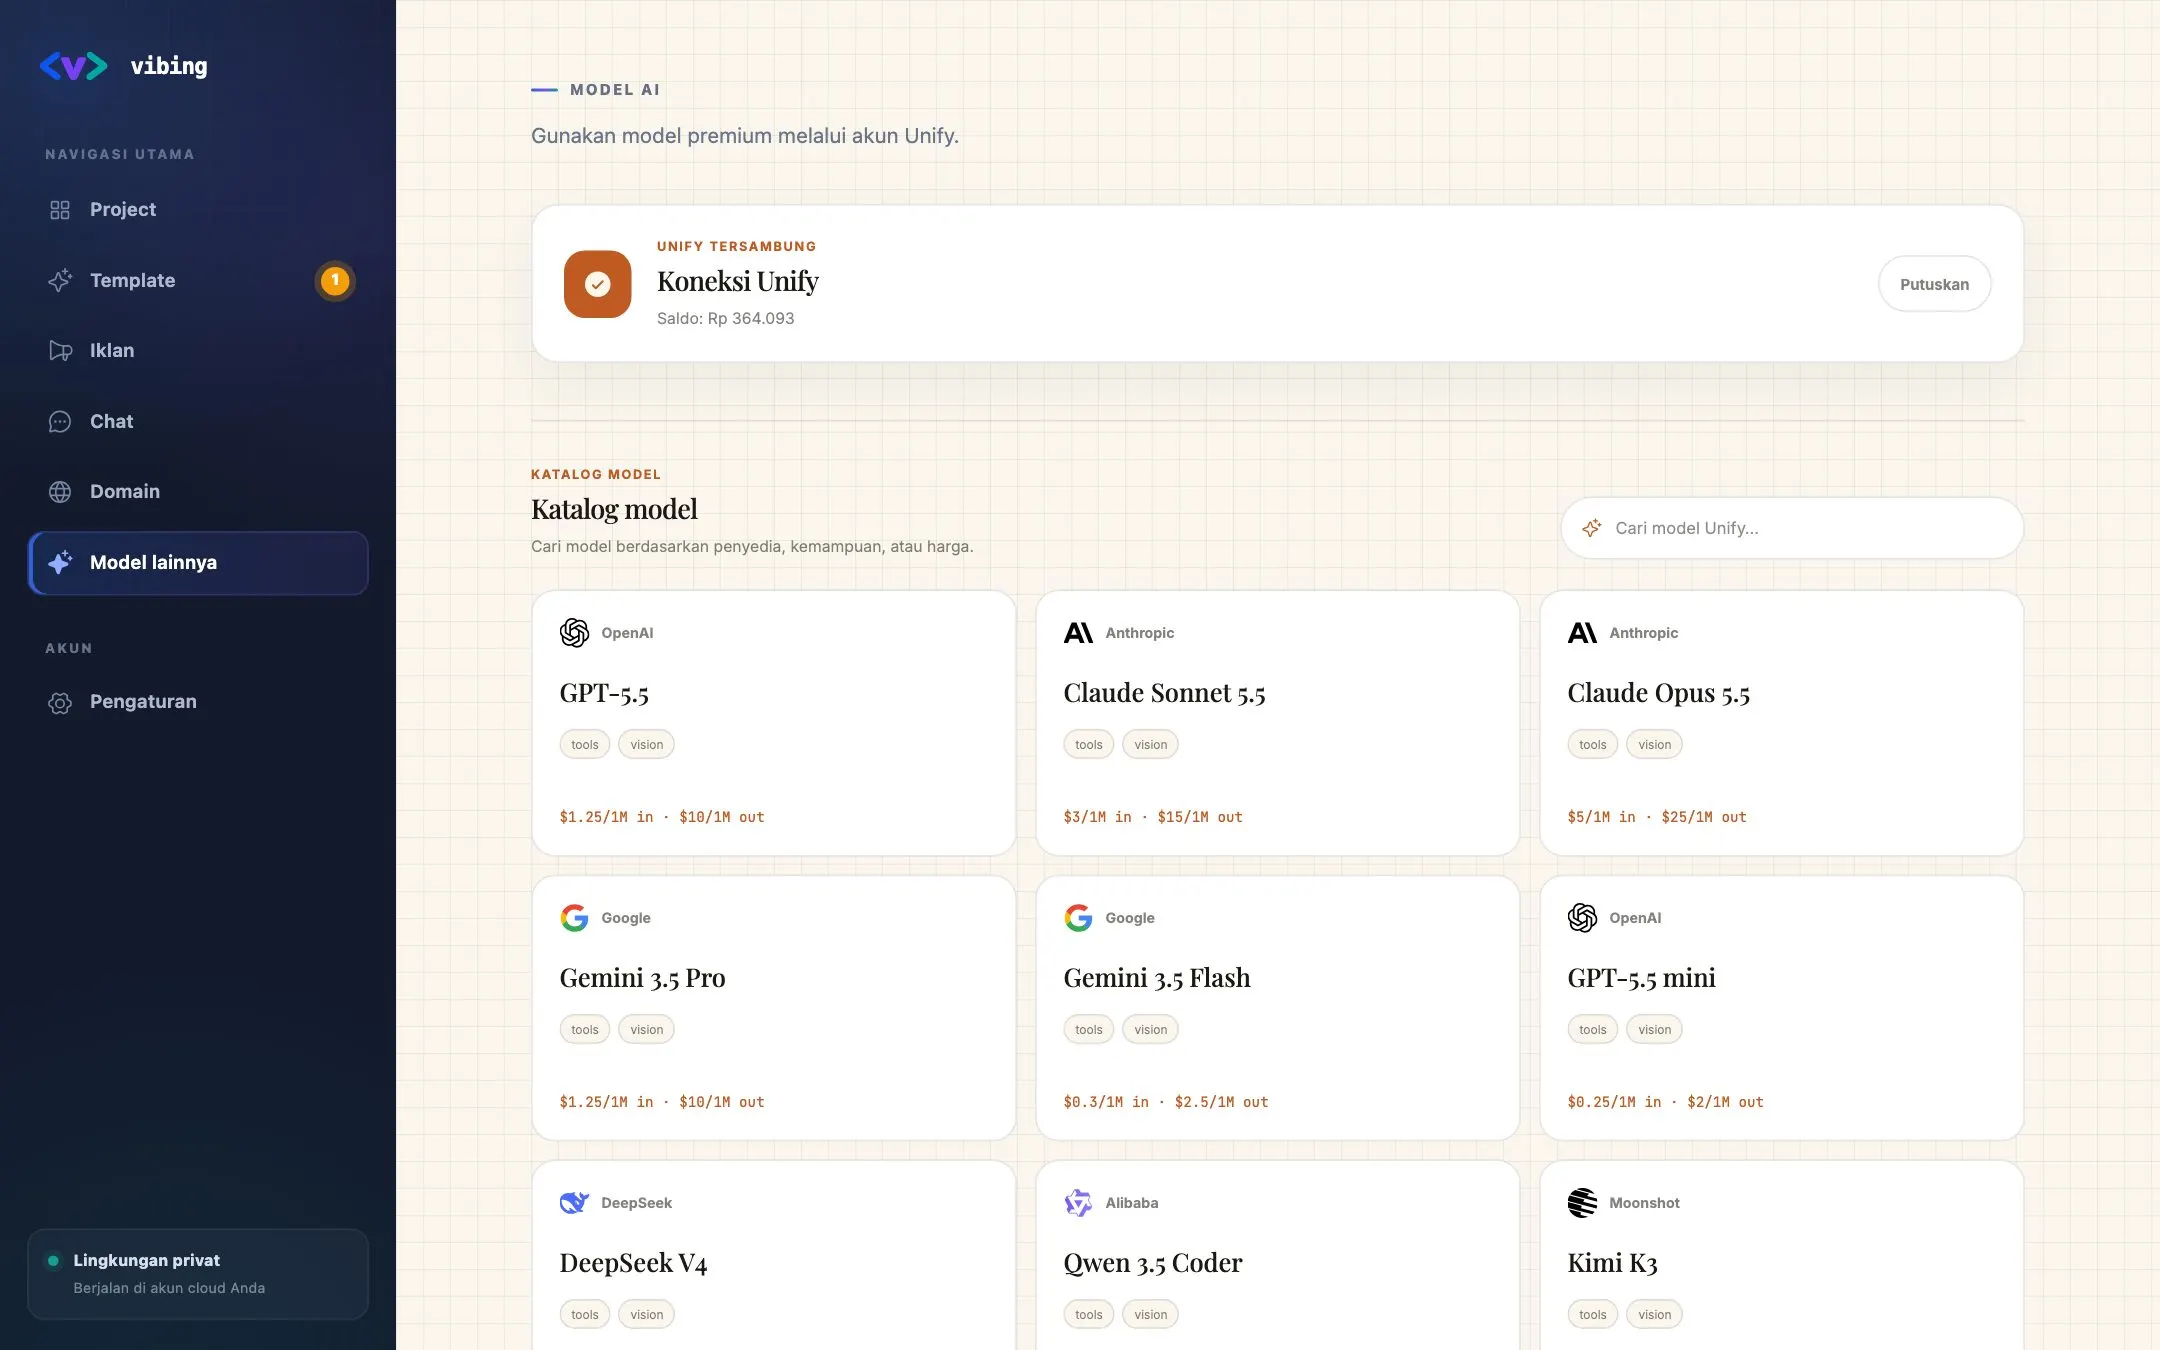Click the Putuskan button
The height and width of the screenshot is (1350, 2160).
click(x=1934, y=284)
